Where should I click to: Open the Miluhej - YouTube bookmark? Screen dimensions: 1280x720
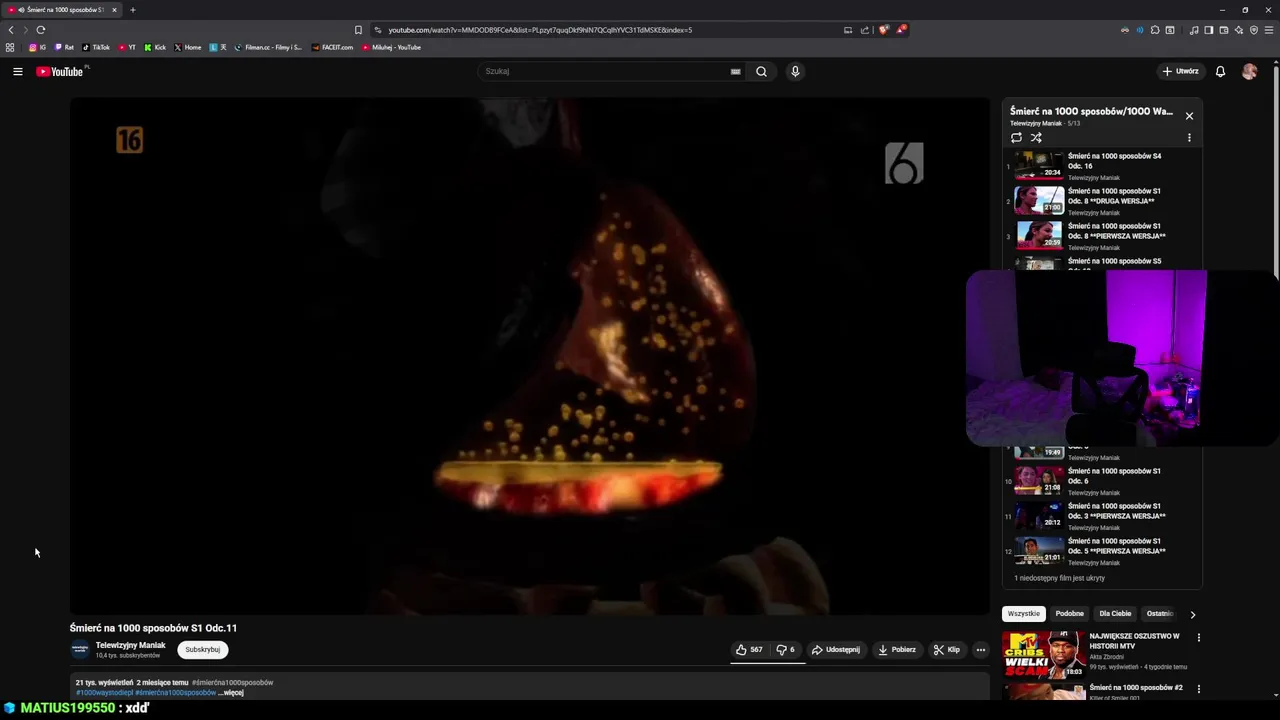[x=391, y=47]
